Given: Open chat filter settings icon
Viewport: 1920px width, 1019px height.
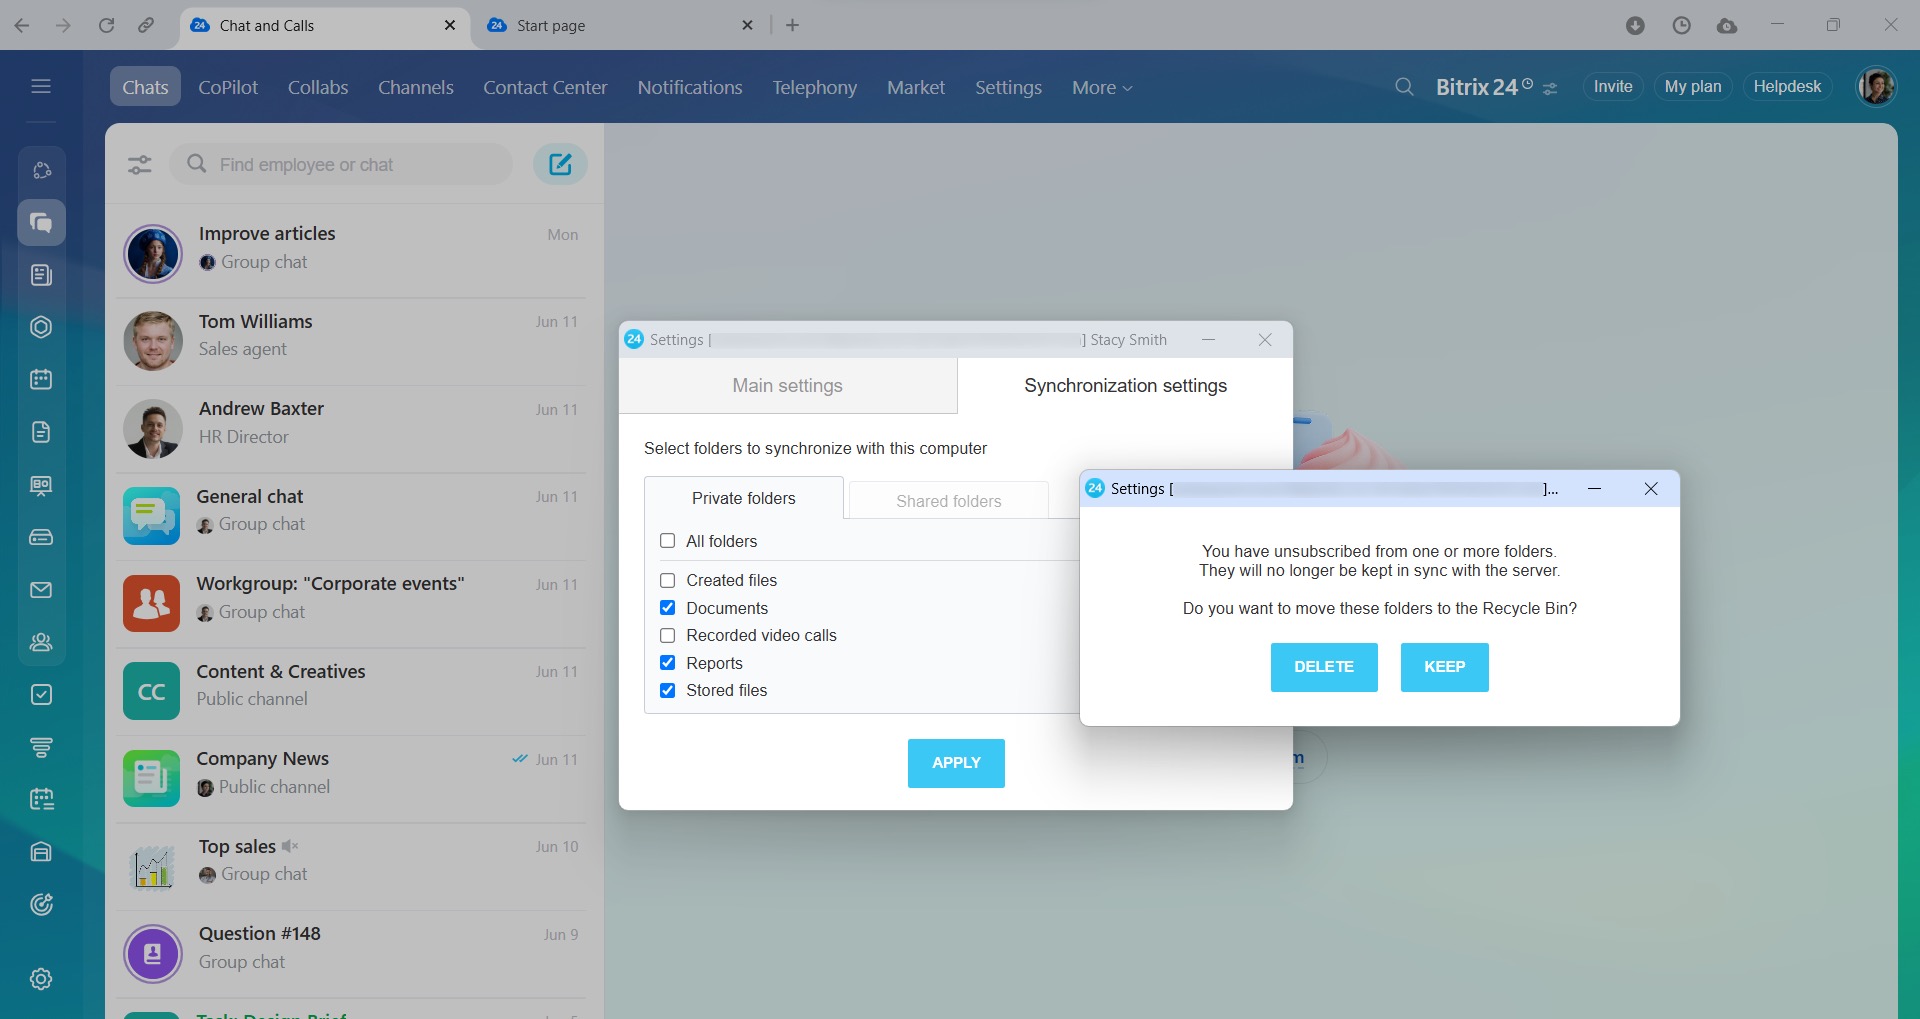Looking at the screenshot, I should 140,165.
